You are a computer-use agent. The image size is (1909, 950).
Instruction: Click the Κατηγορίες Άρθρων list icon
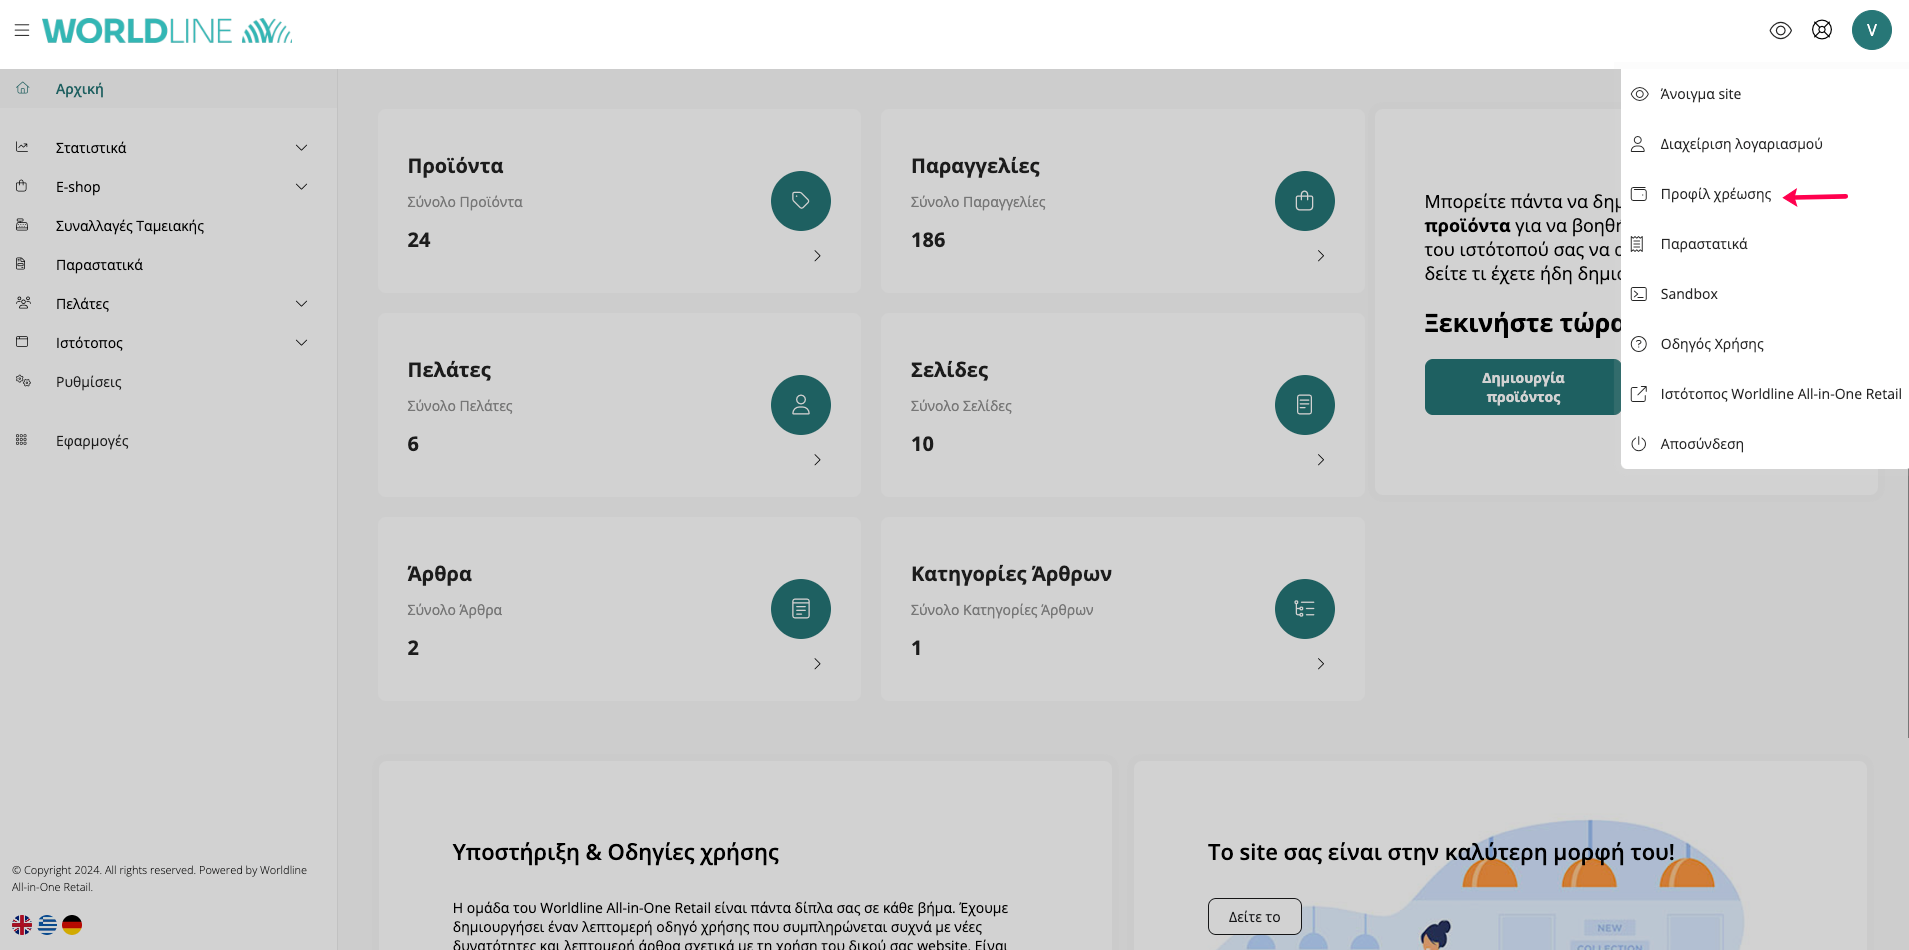pos(1304,609)
